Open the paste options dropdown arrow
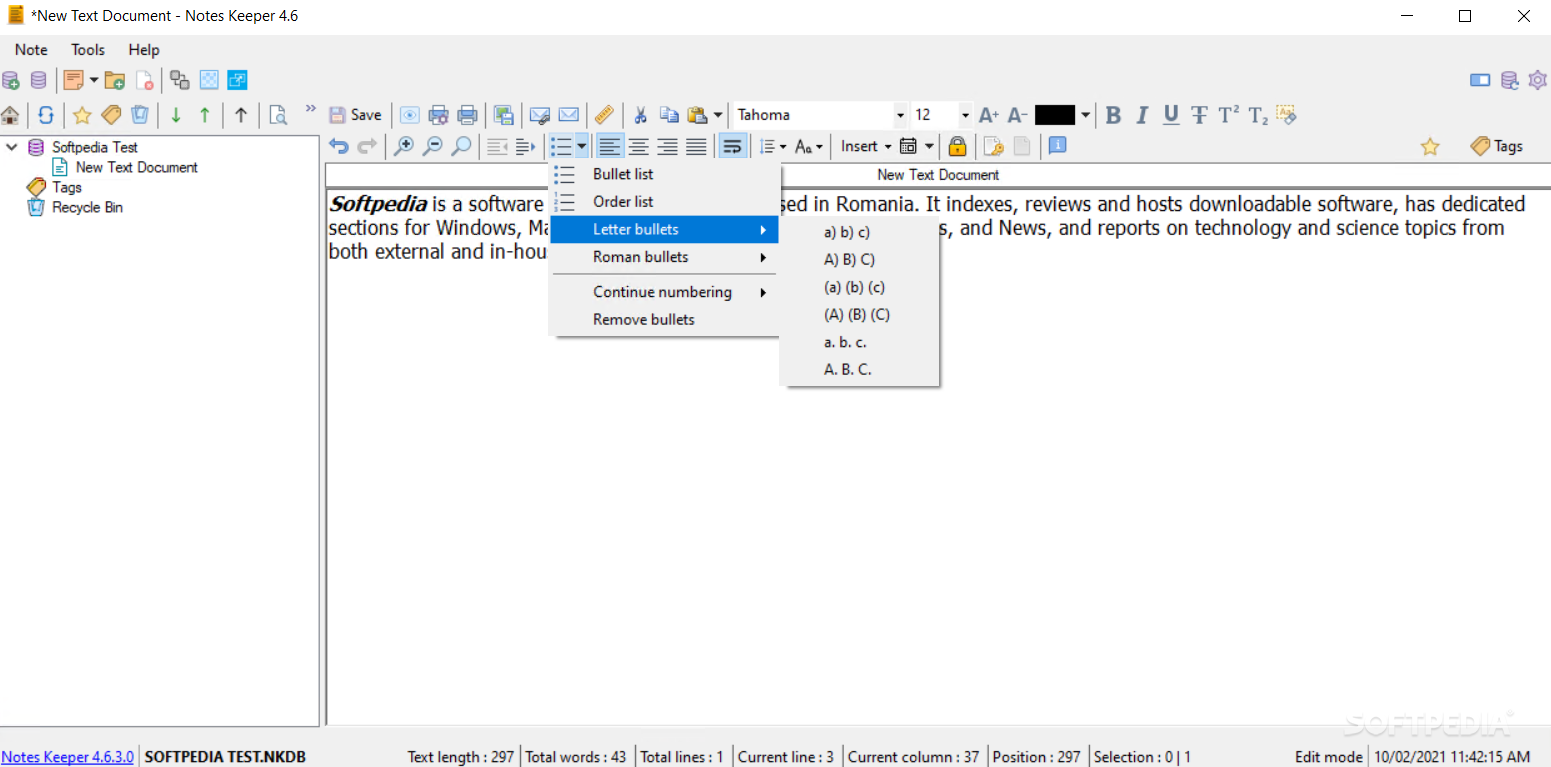1551x767 pixels. pos(718,115)
